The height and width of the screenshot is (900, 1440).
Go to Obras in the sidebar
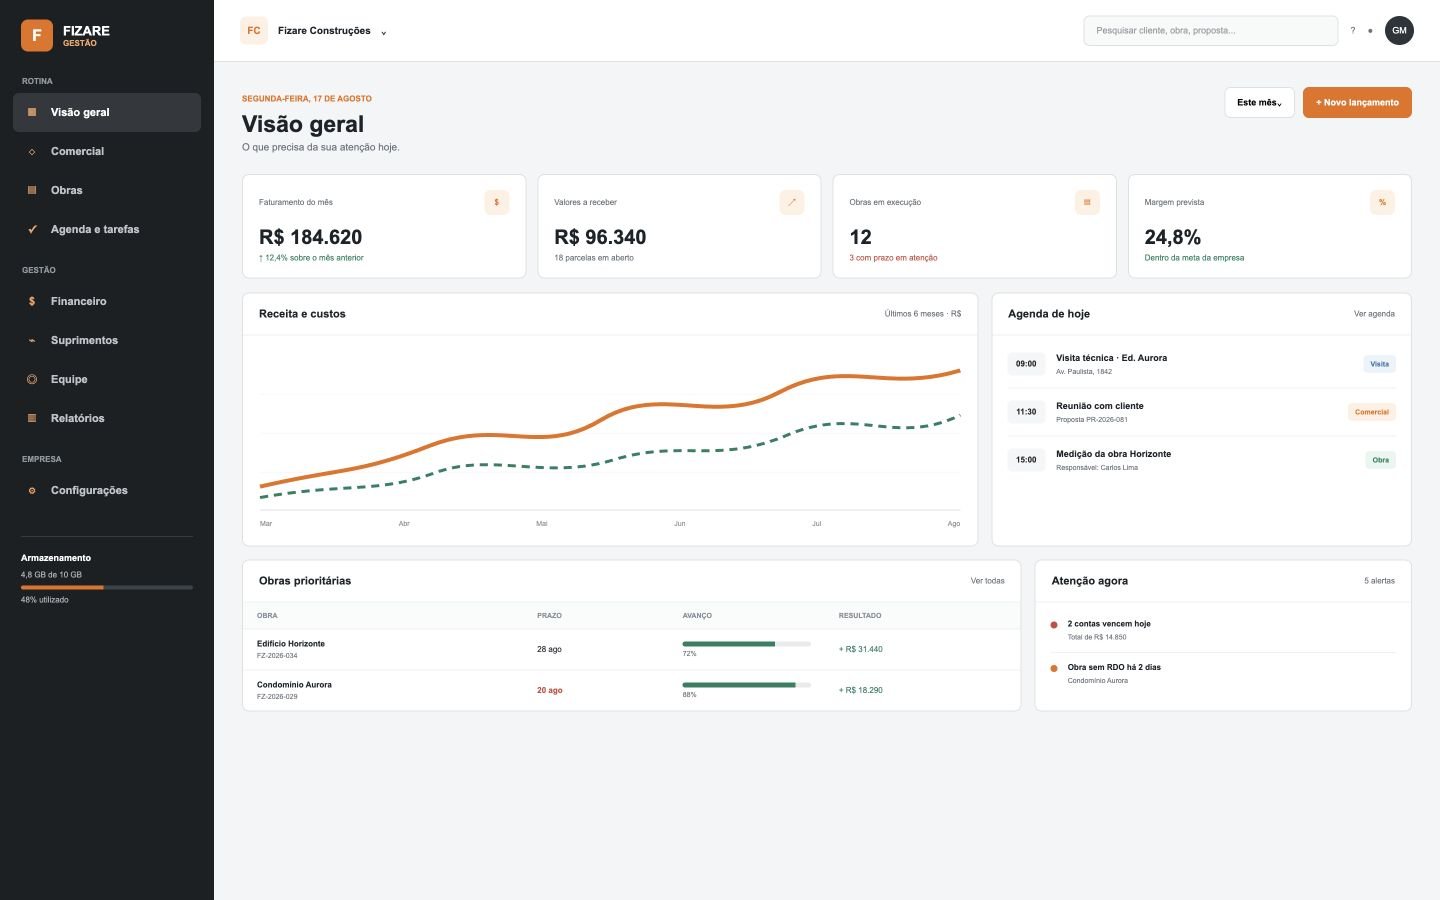click(x=107, y=190)
